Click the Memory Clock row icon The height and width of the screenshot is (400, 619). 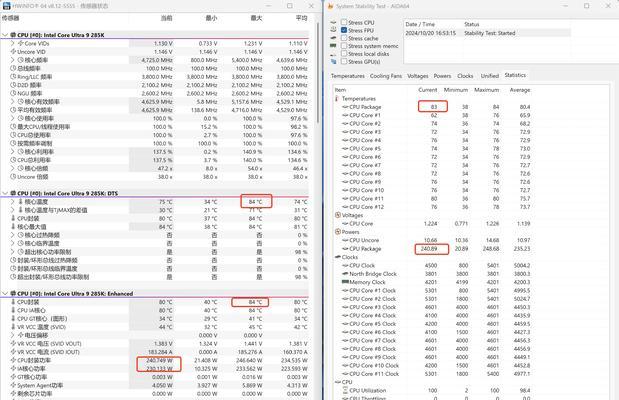pyautogui.click(x=345, y=282)
